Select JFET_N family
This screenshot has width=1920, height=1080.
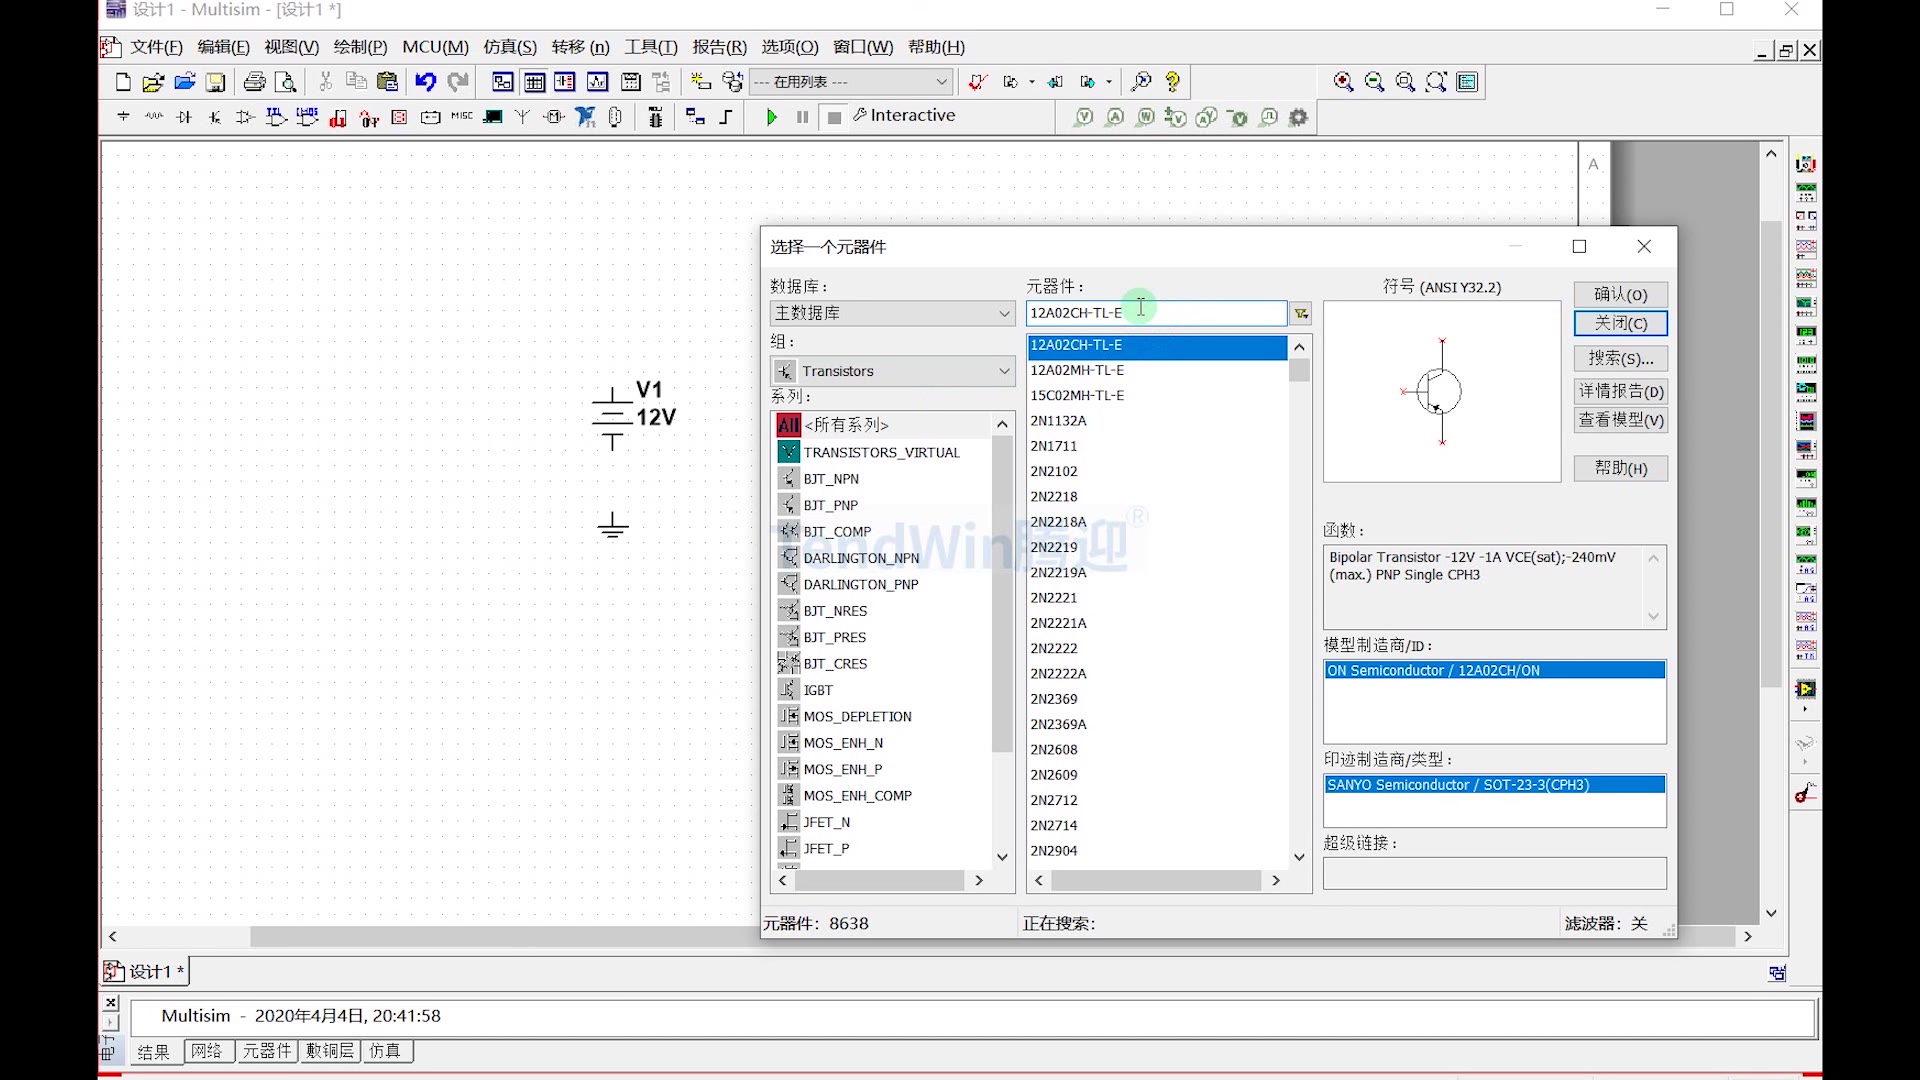[x=826, y=822]
